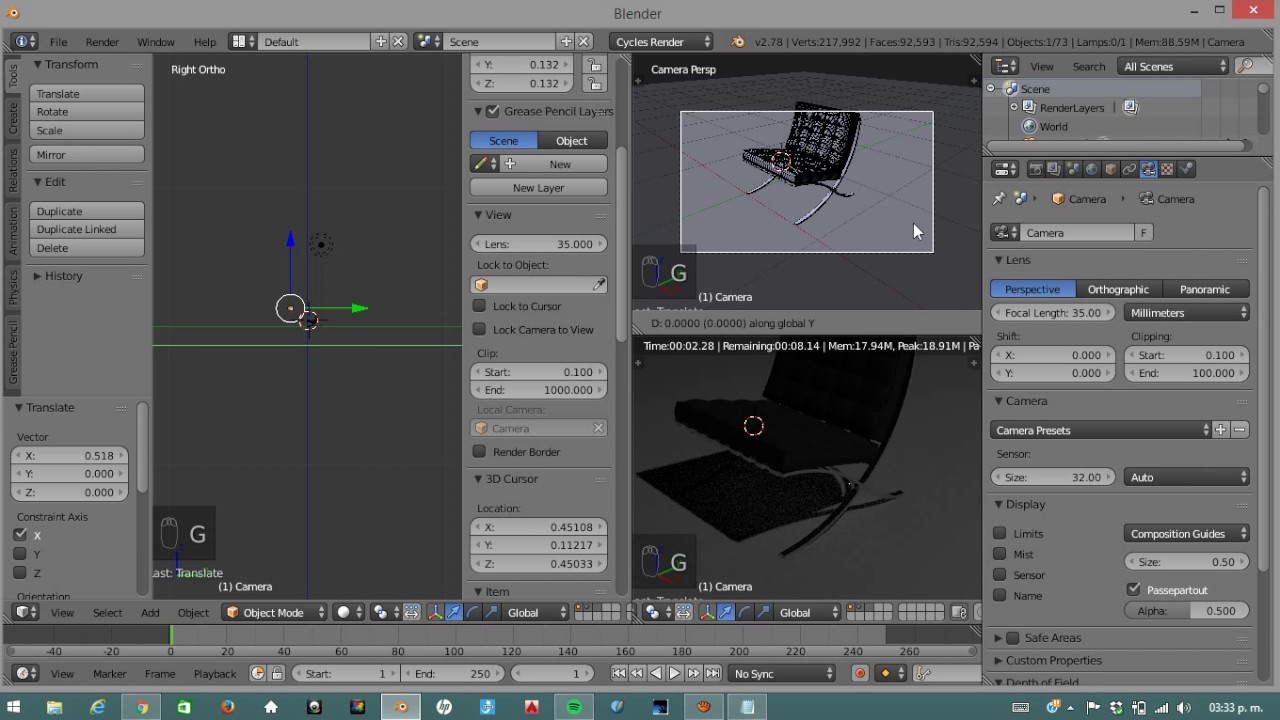This screenshot has width=1280, height=720.
Task: Adjust the composition guides Size slider
Action: pyautogui.click(x=1187, y=562)
